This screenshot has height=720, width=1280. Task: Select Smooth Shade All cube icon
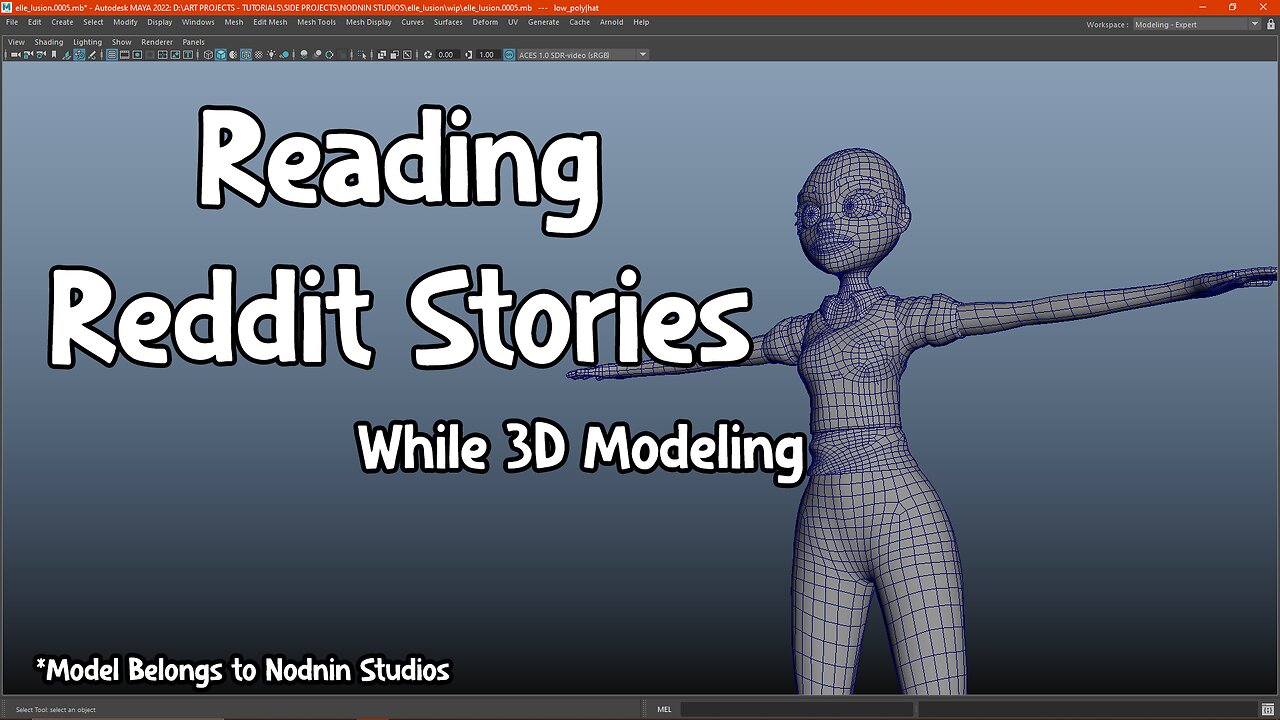221,54
